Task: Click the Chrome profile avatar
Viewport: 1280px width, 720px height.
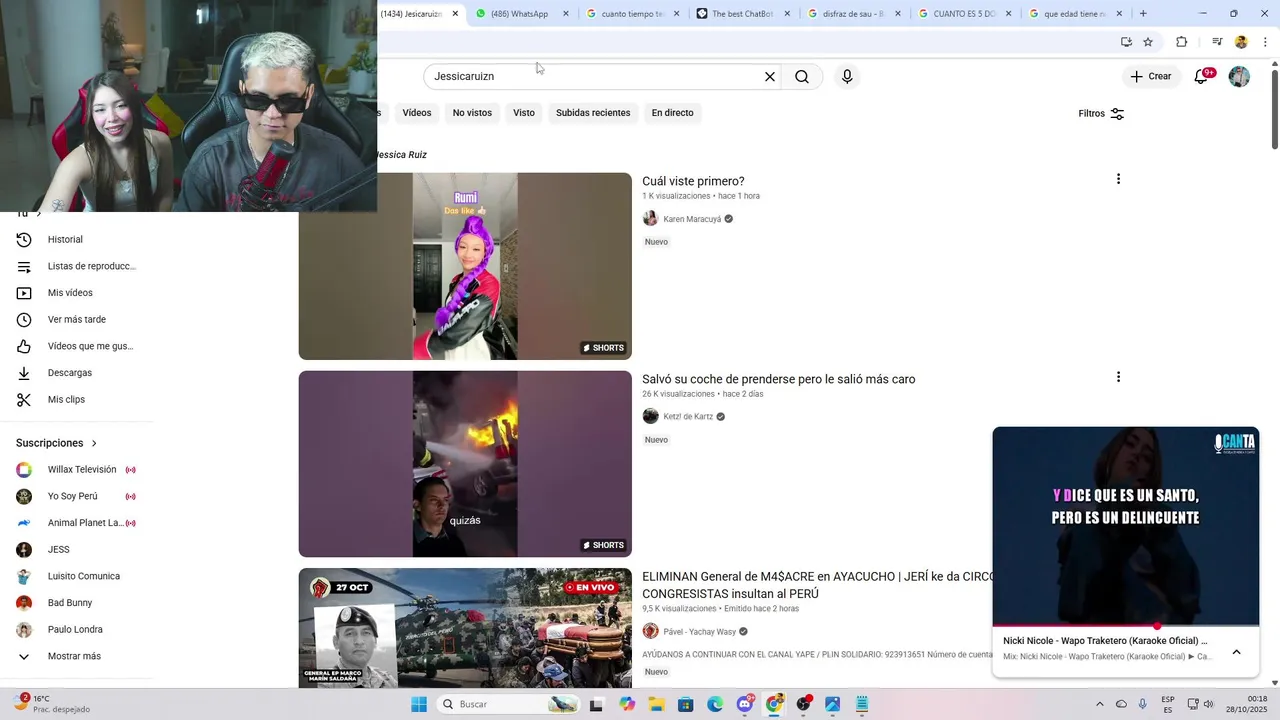Action: (x=1241, y=42)
